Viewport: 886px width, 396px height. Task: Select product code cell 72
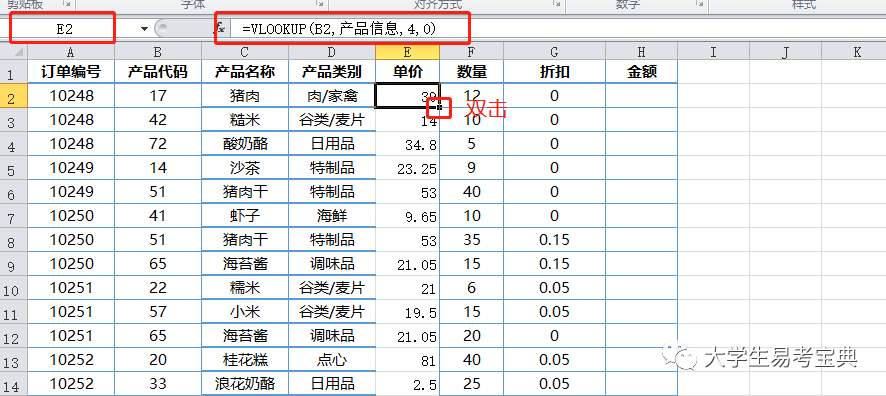[158, 143]
